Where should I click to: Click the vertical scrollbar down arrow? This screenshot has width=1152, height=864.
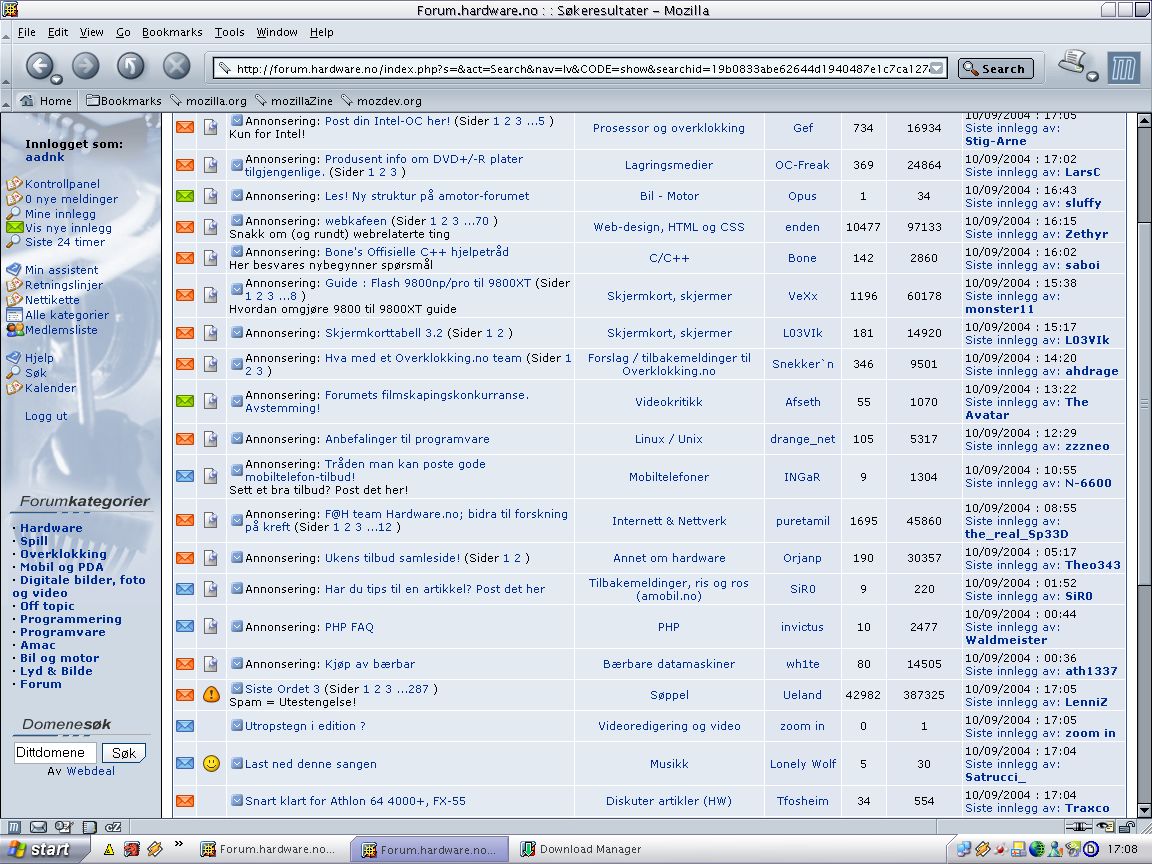tap(1144, 810)
